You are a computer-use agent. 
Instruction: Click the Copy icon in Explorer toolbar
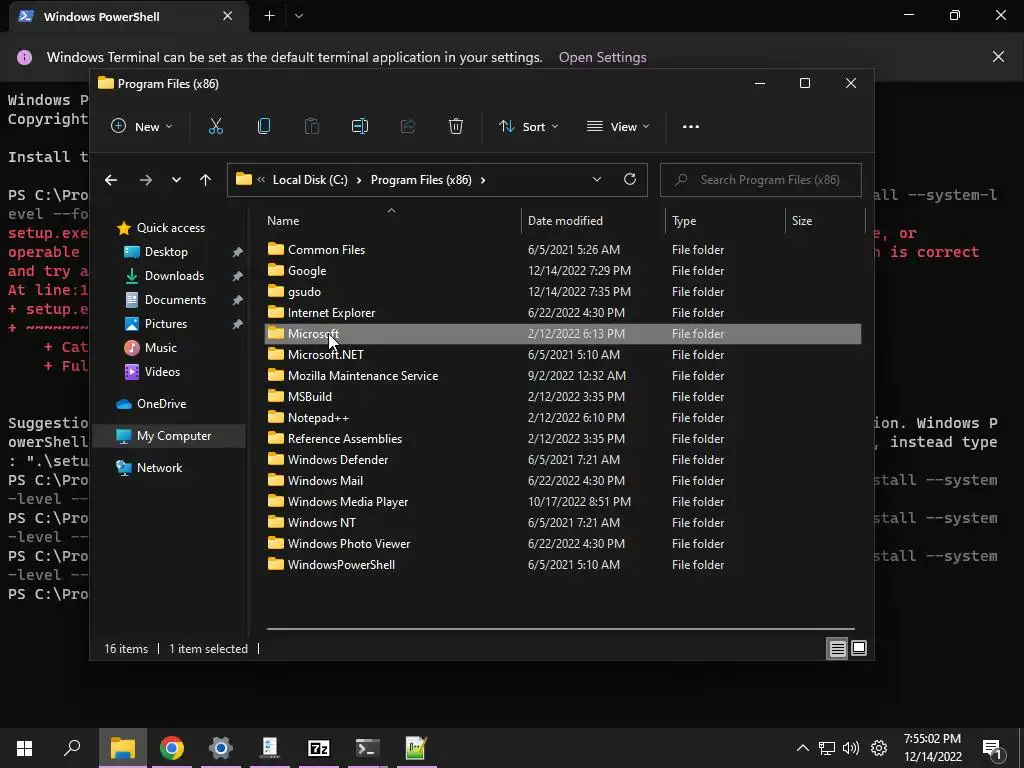click(x=264, y=126)
